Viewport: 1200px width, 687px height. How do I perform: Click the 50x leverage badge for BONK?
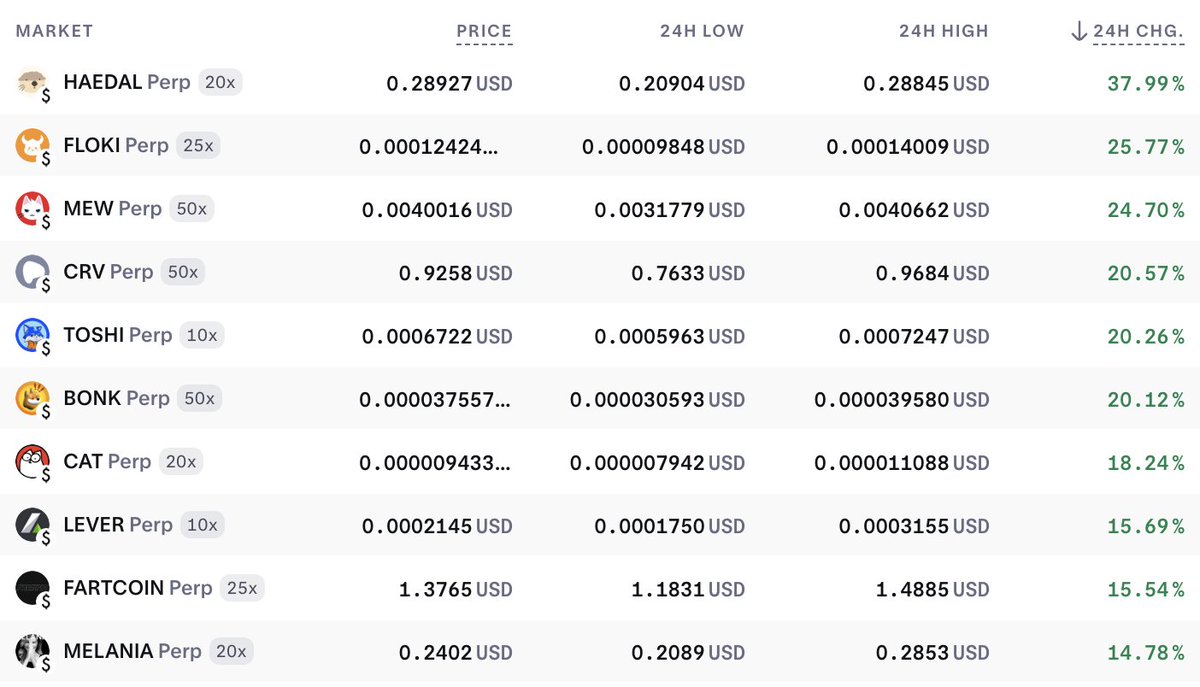199,398
